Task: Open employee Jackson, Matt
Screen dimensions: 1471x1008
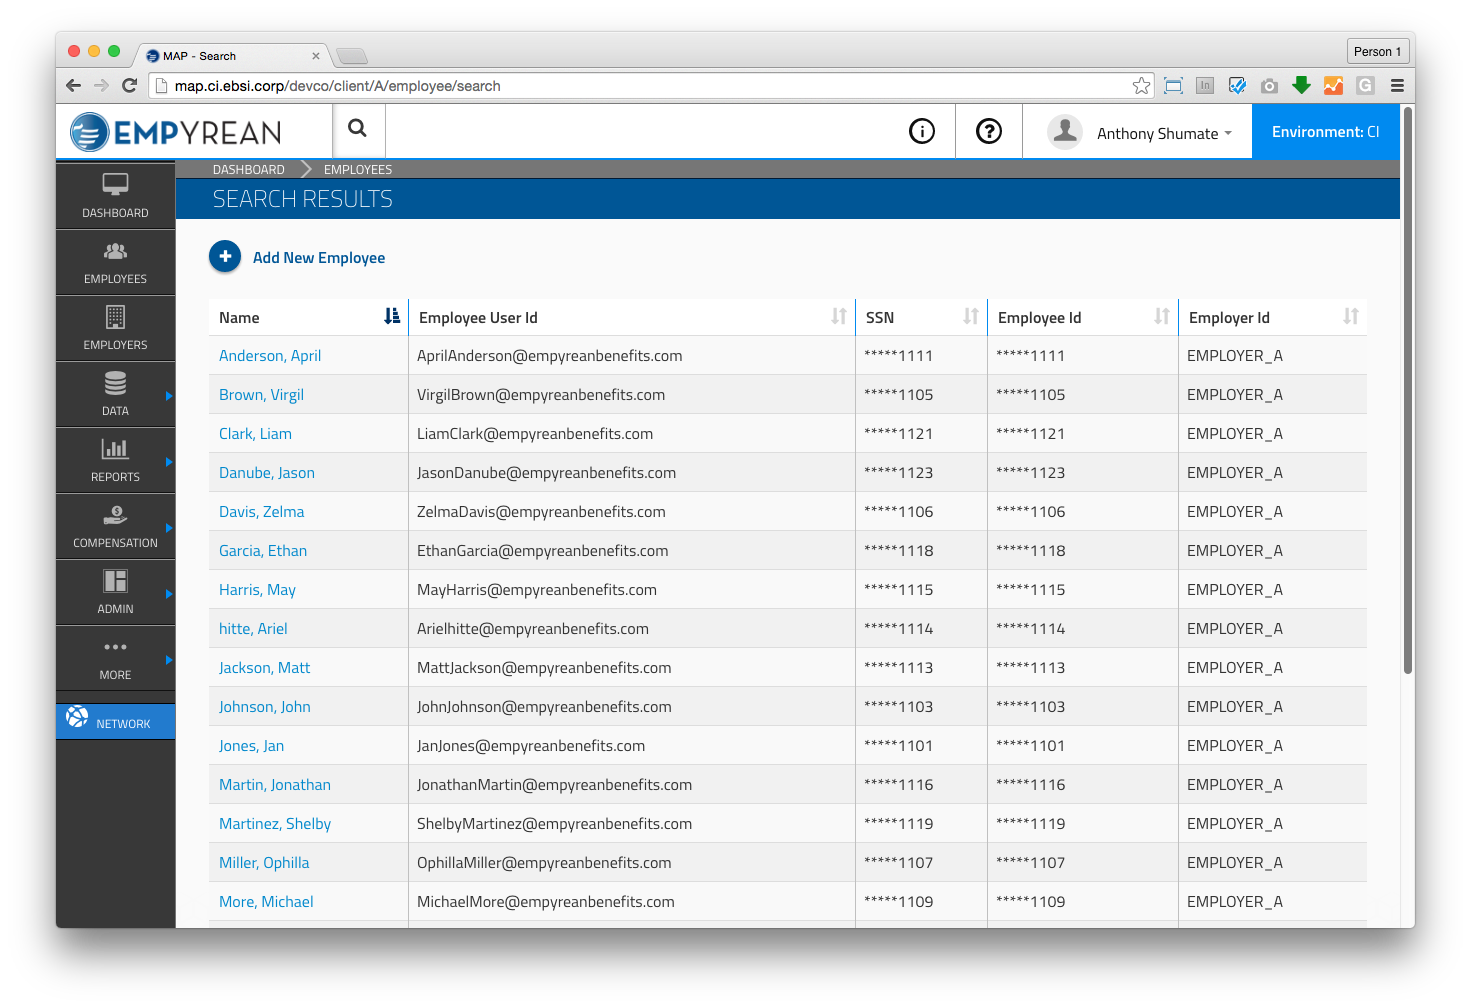Action: [264, 667]
